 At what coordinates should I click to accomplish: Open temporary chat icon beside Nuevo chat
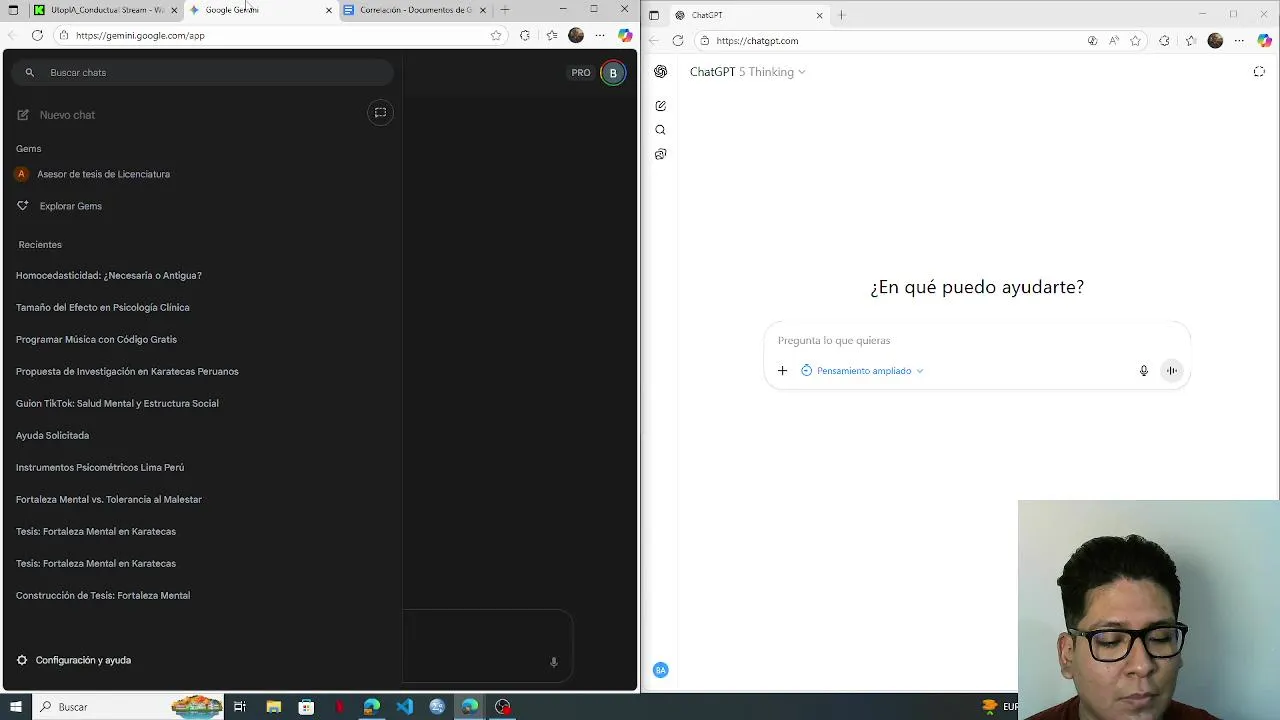(x=380, y=113)
